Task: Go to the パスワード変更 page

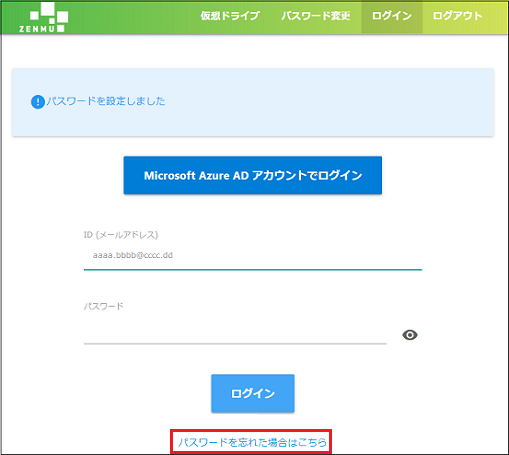Action: [316, 16]
